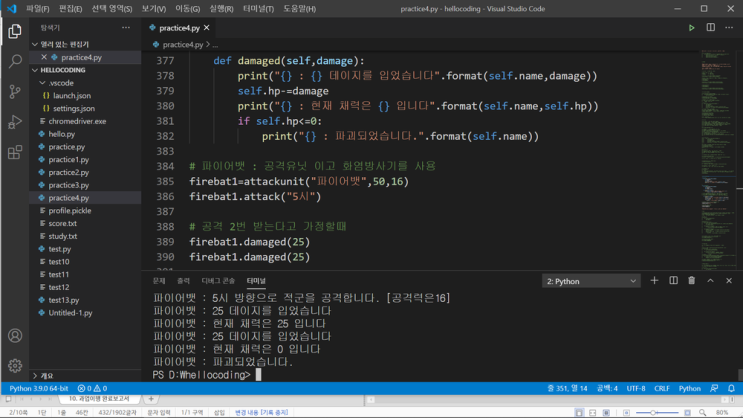This screenshot has height=418, width=743.
Task: Open the View (보기) menu
Action: (154, 9)
